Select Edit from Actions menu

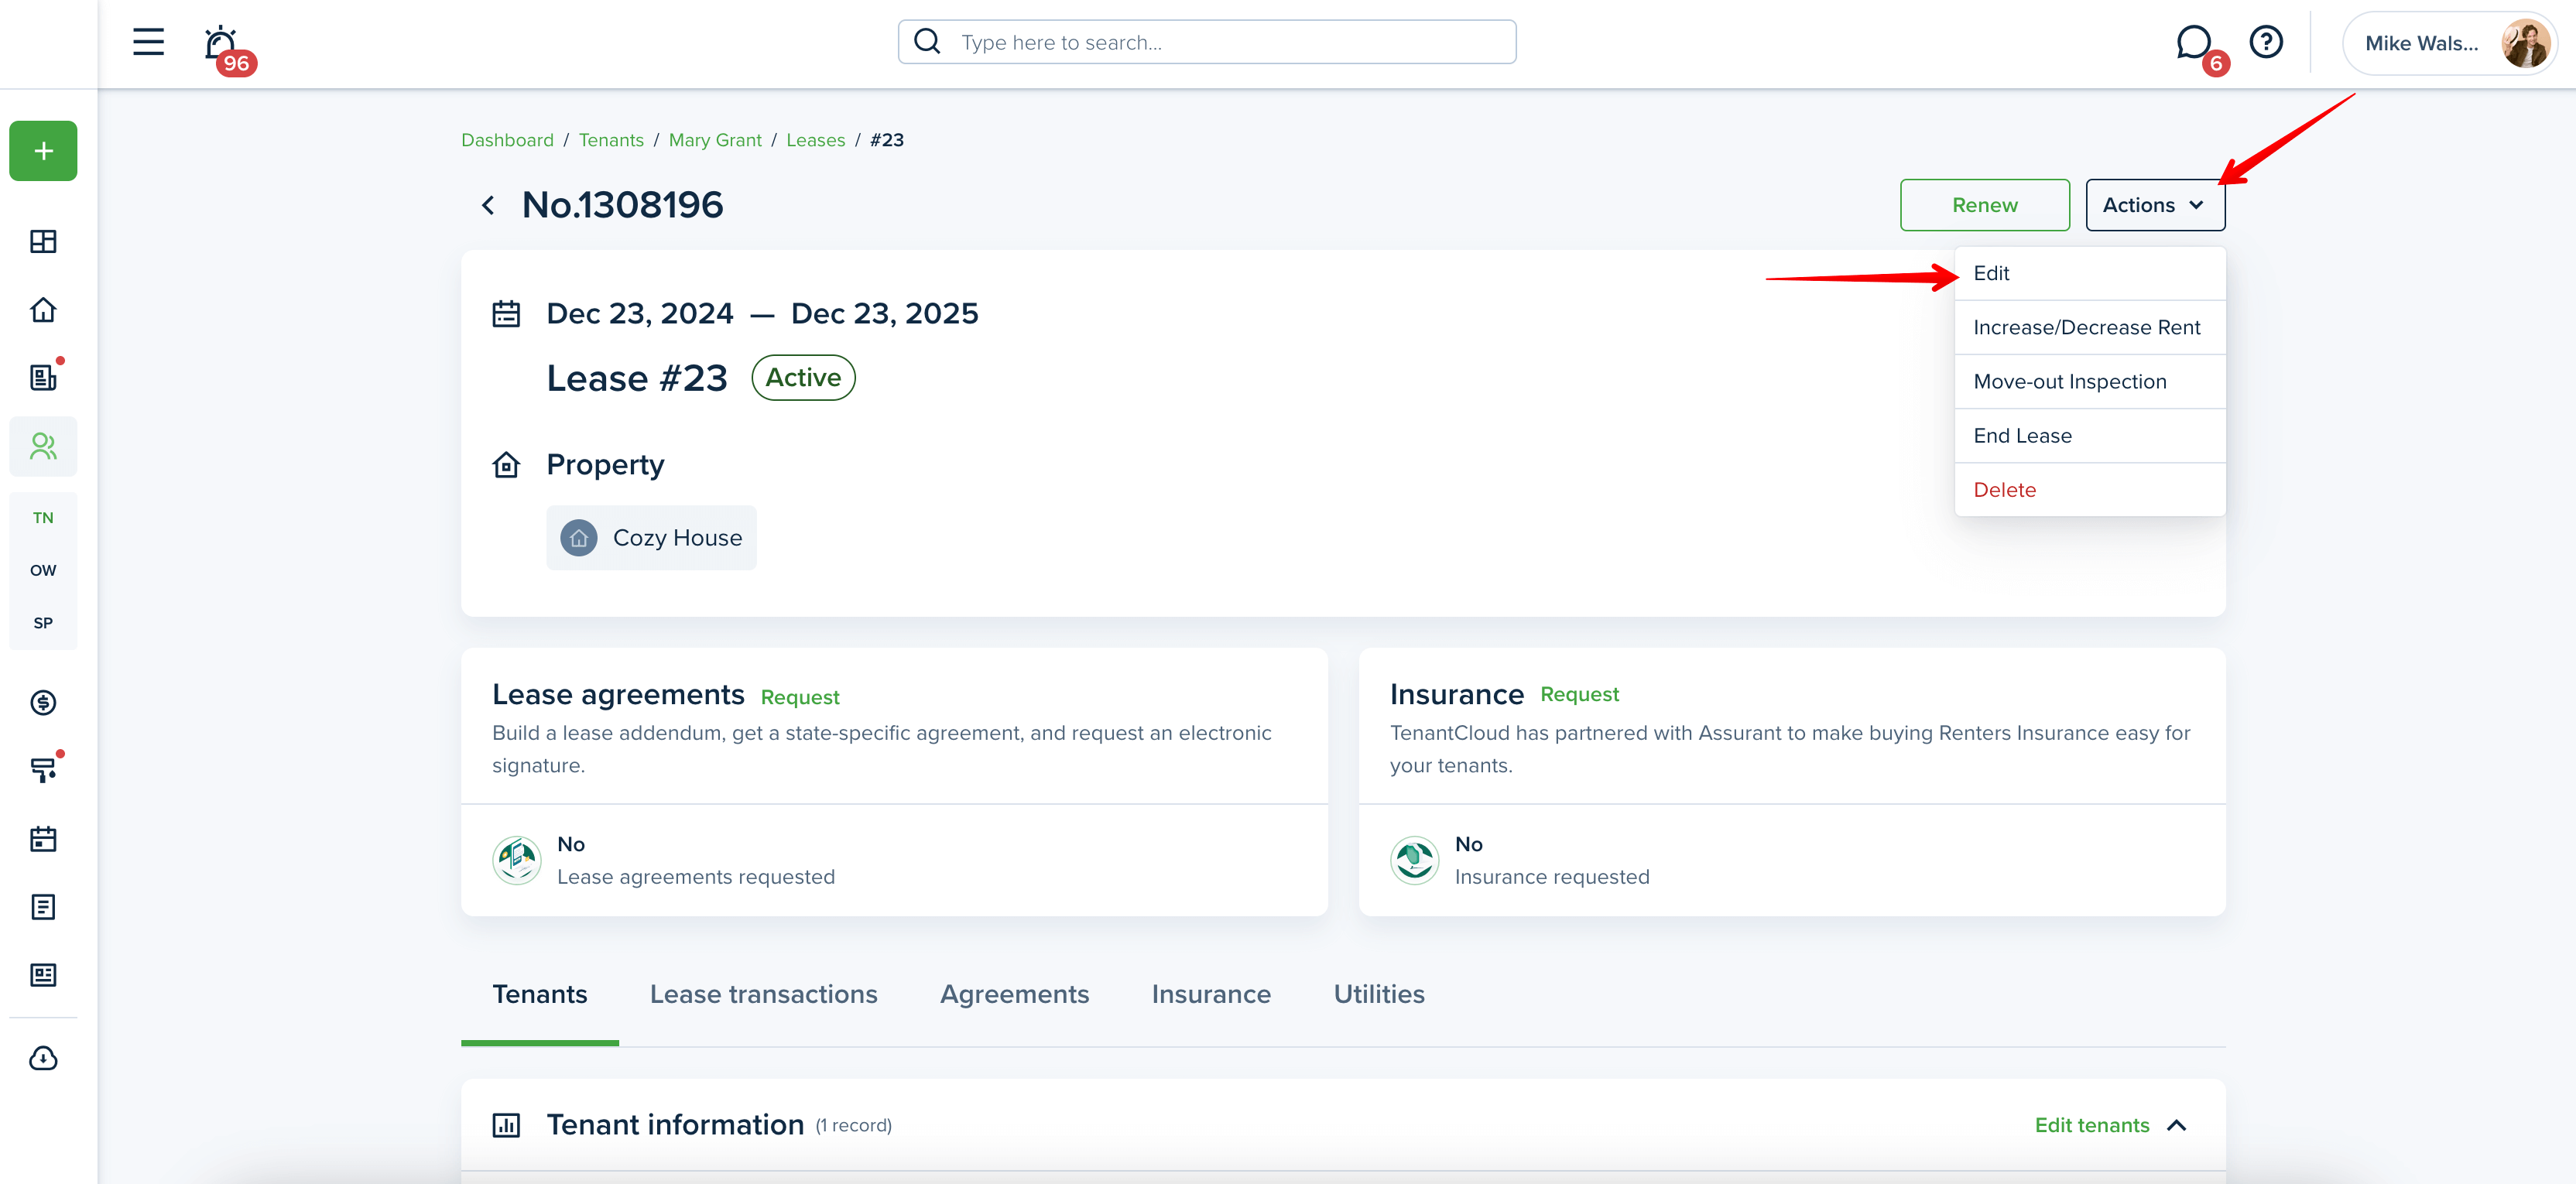click(2089, 273)
